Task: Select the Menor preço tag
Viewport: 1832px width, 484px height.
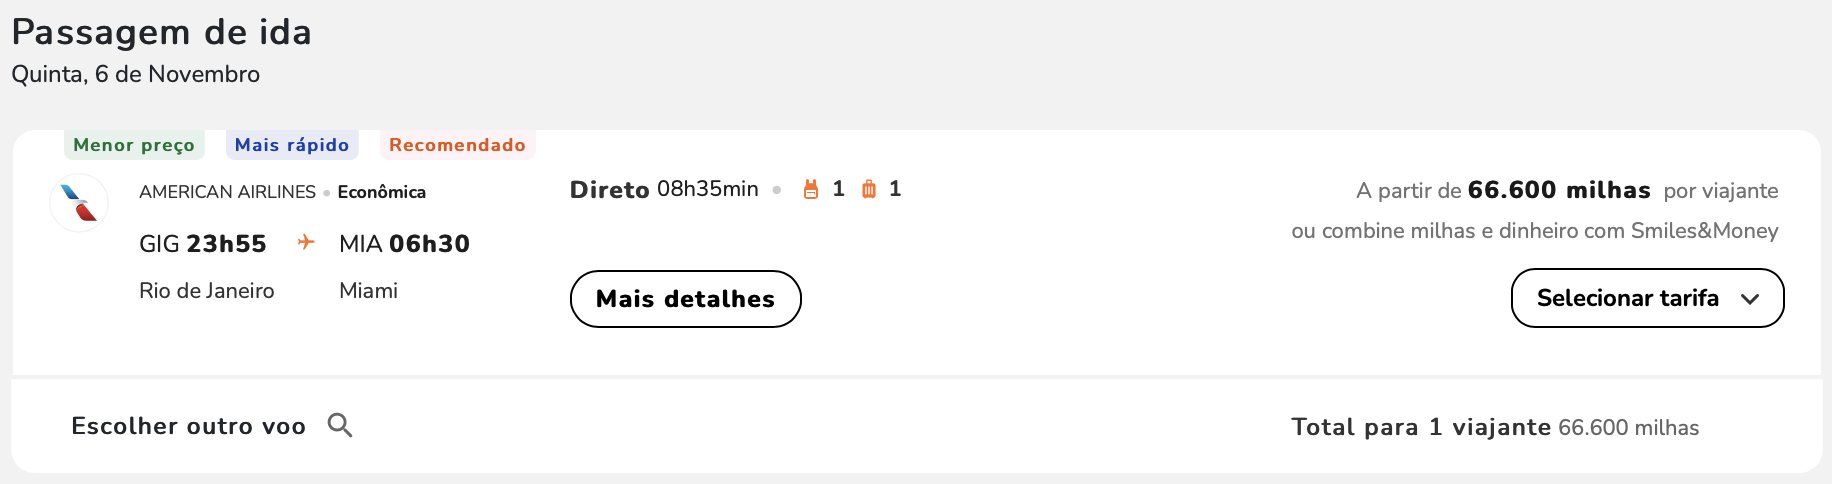Action: coord(134,145)
